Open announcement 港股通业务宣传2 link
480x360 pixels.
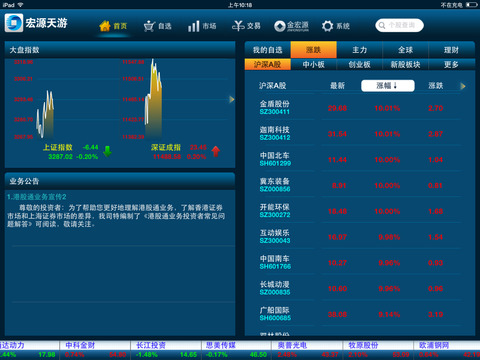(x=37, y=197)
